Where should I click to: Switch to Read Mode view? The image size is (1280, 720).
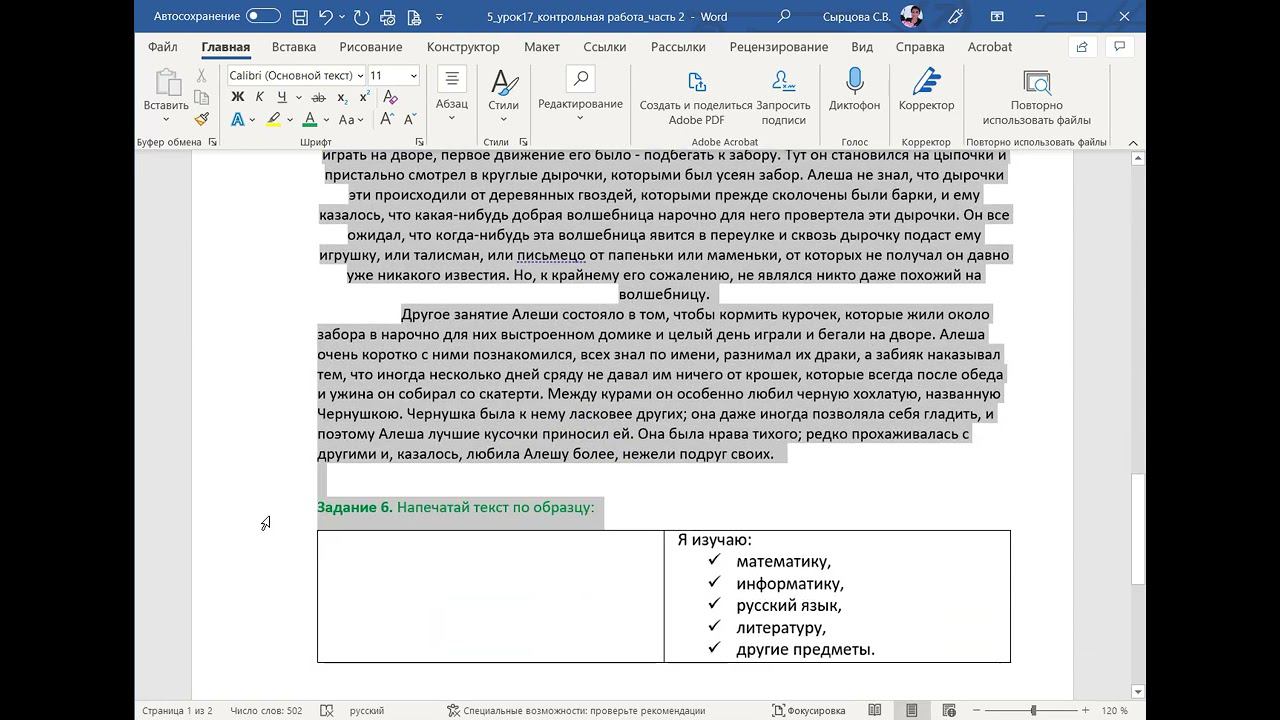point(875,711)
